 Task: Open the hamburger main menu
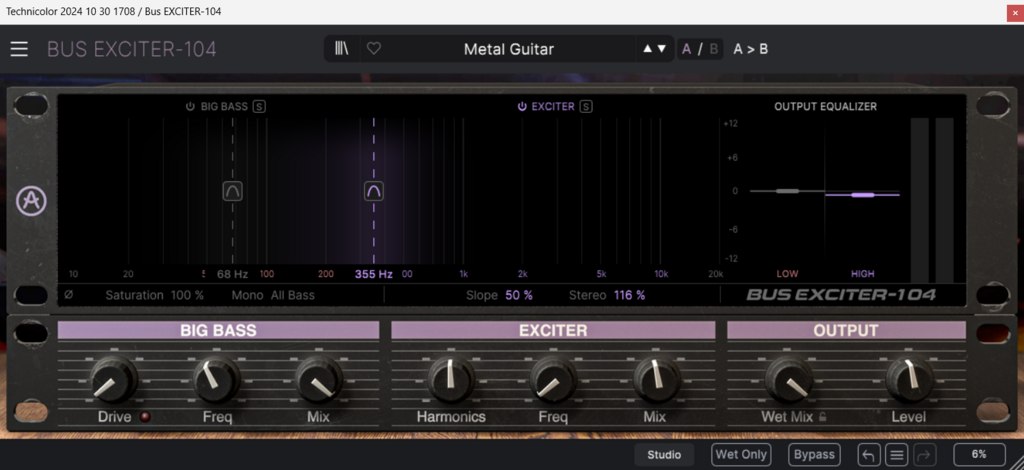point(19,49)
